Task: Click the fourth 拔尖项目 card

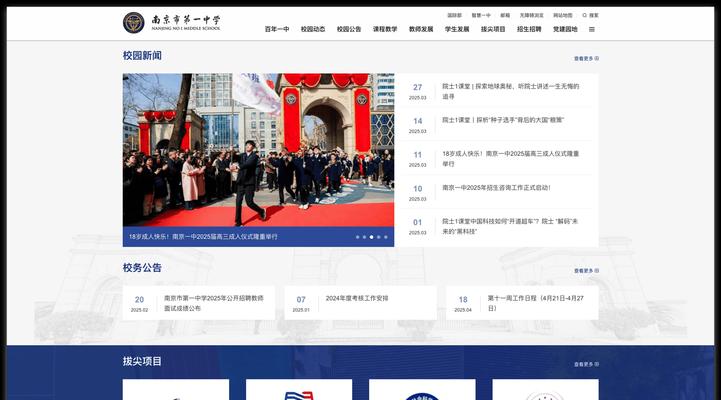Action: (545, 389)
